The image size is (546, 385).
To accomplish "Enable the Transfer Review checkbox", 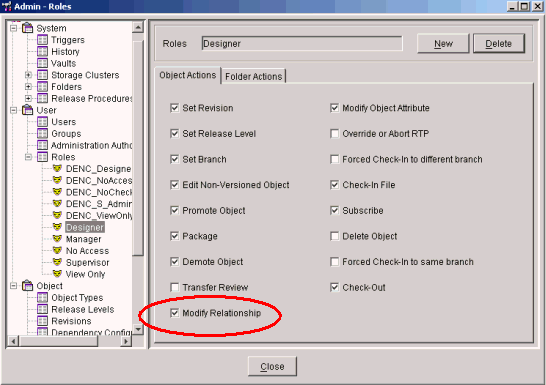I will [174, 288].
